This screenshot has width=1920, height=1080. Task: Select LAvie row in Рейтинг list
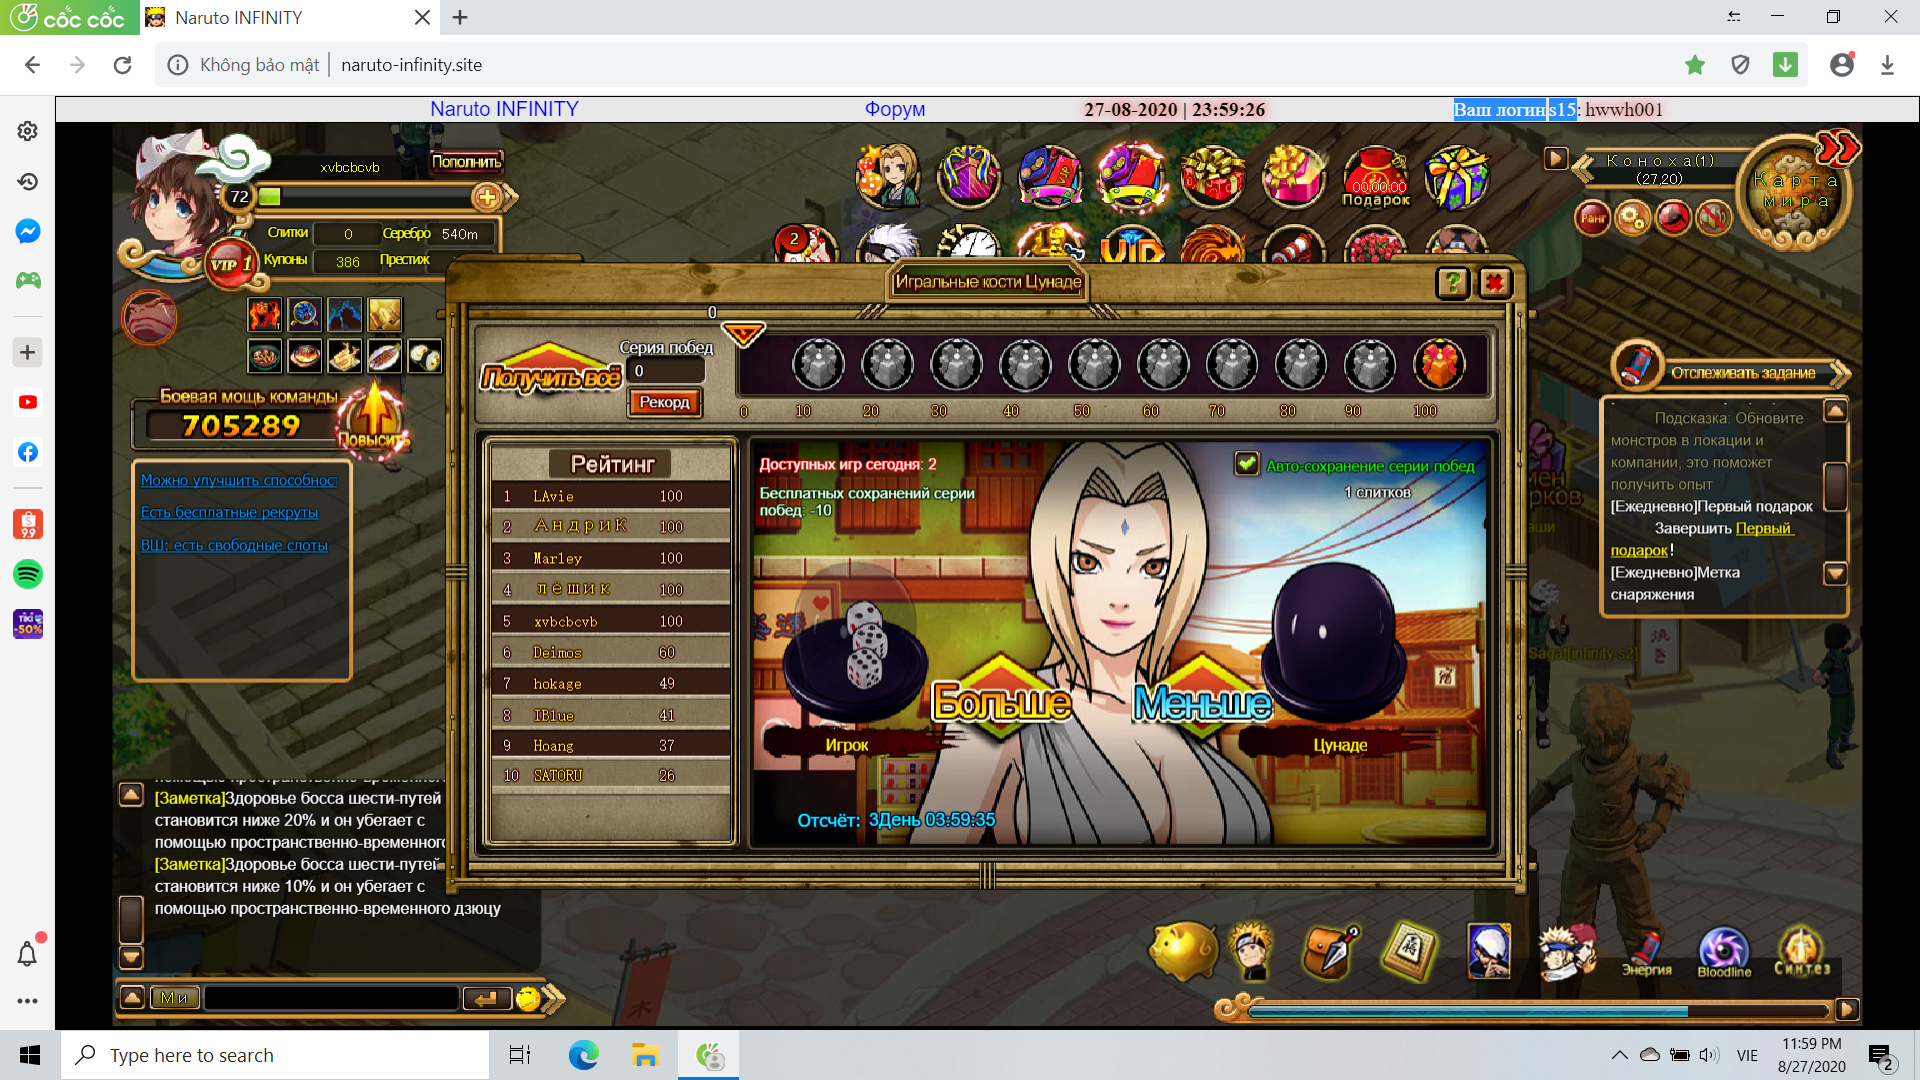coord(610,496)
